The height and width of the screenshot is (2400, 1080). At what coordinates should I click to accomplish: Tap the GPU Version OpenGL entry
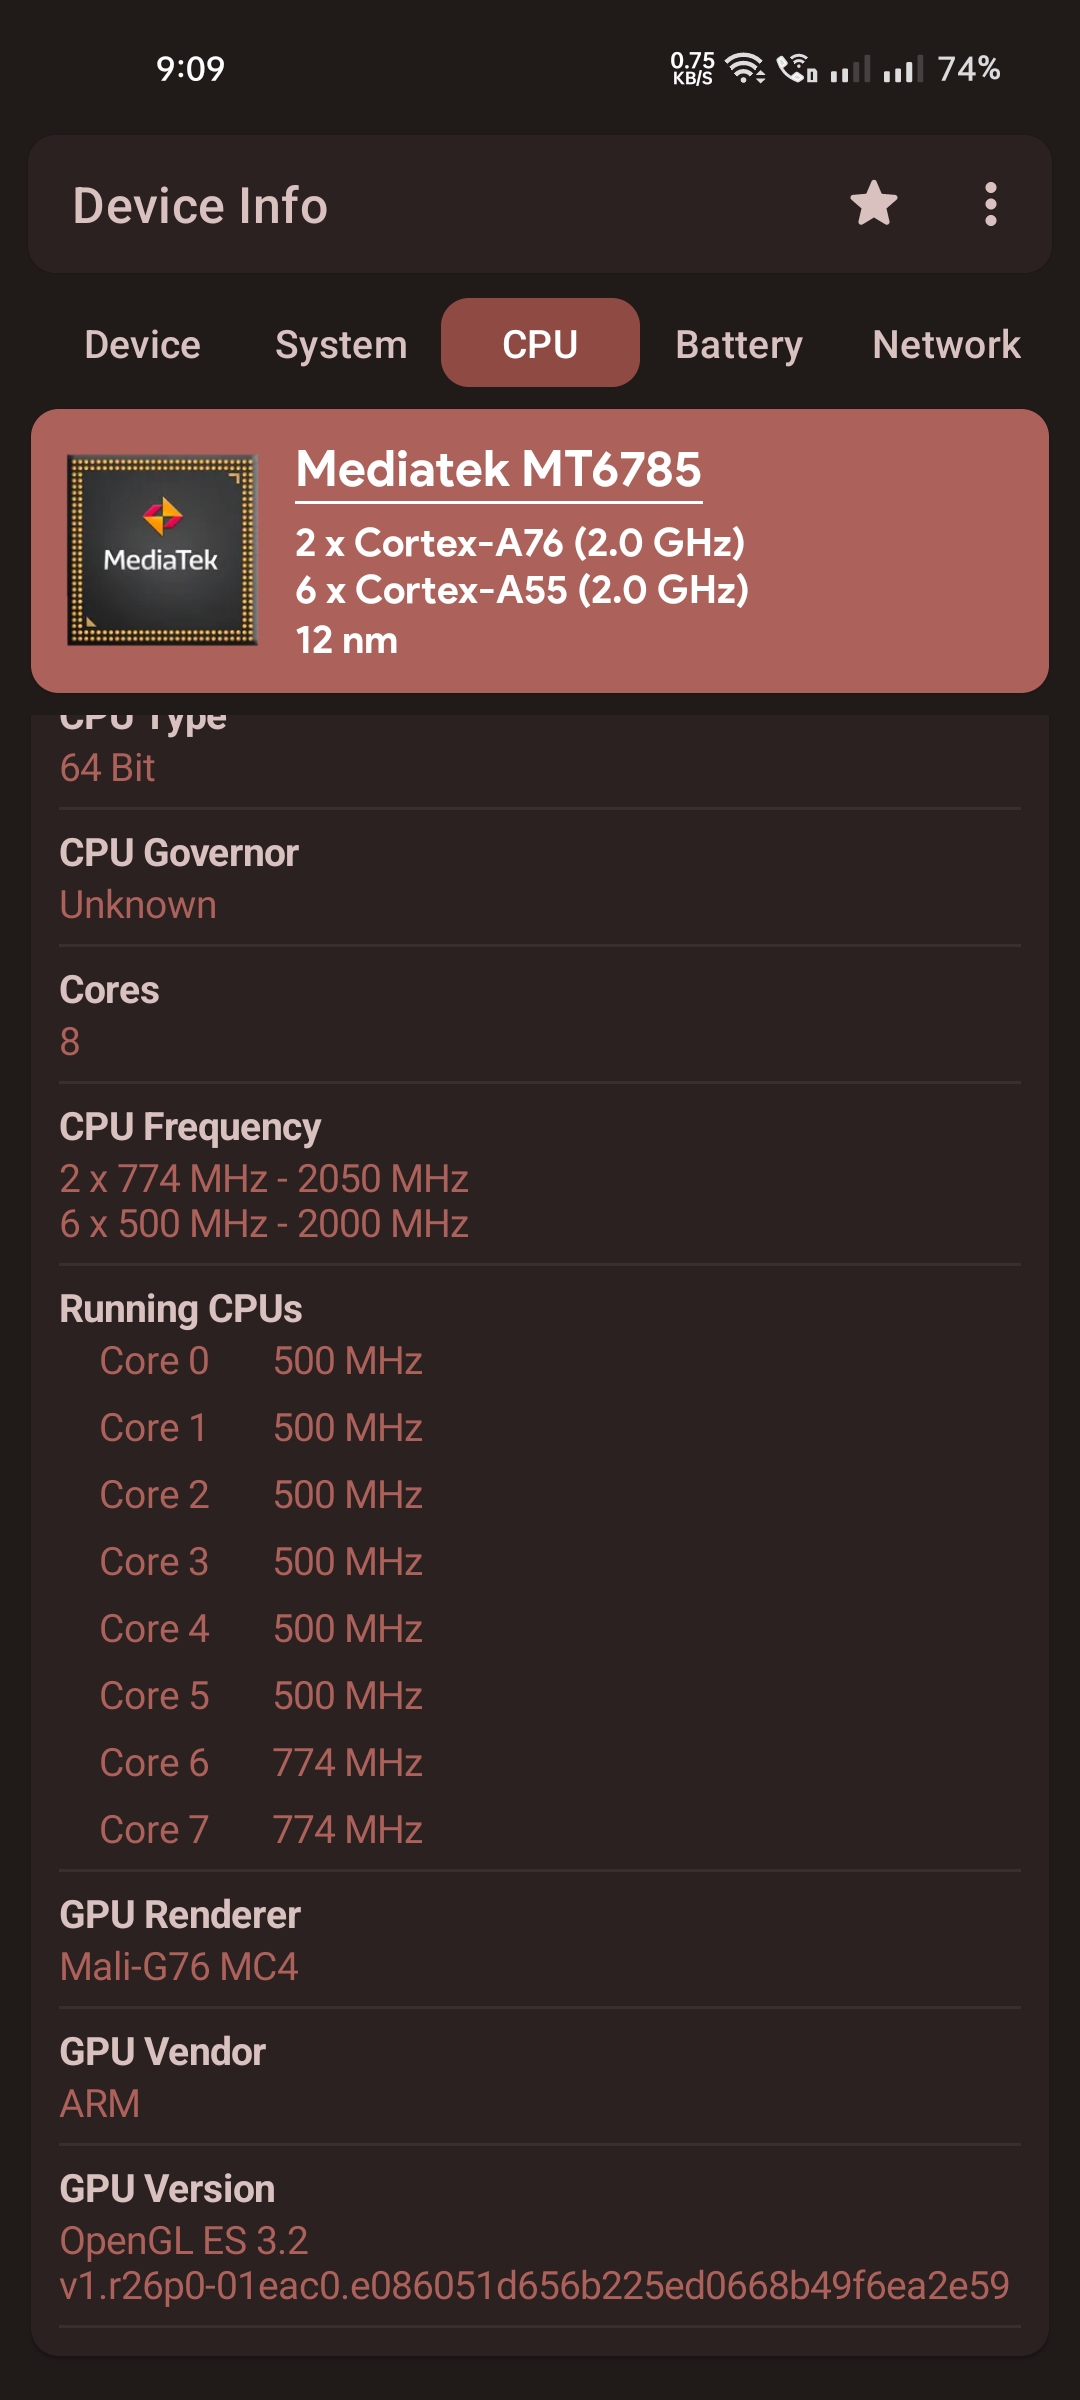540,2236
